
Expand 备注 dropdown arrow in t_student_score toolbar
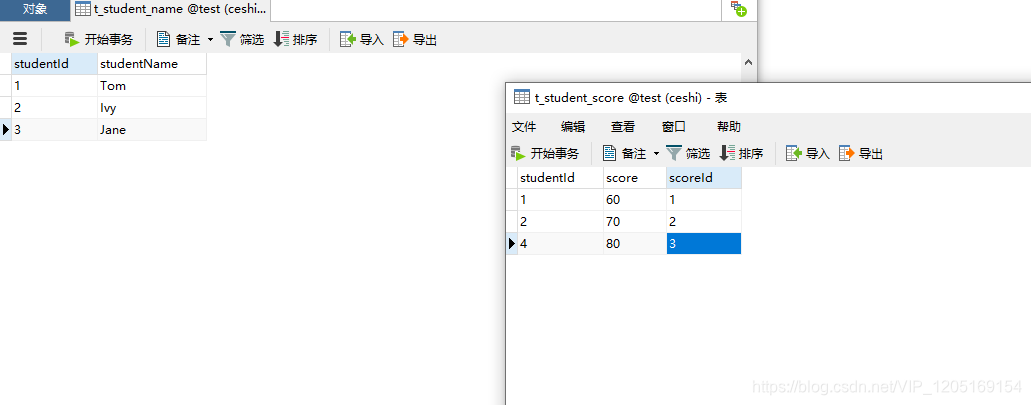(656, 154)
